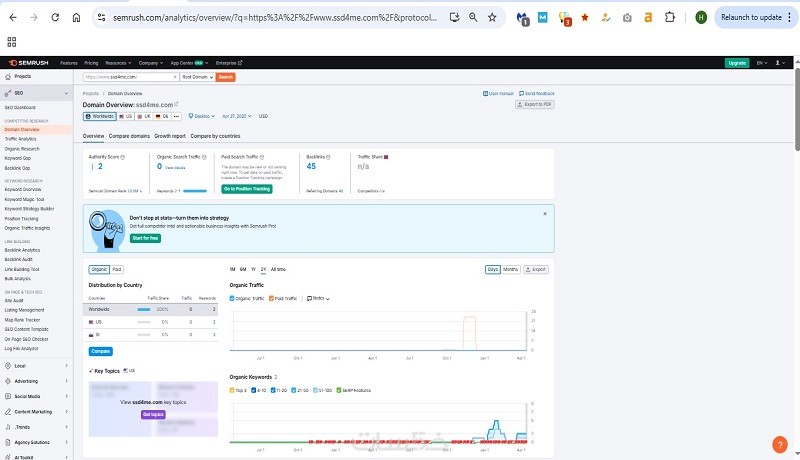Collapse the SEO section in the sidebar
Screen dimensions: 800x460
(x=66, y=93)
